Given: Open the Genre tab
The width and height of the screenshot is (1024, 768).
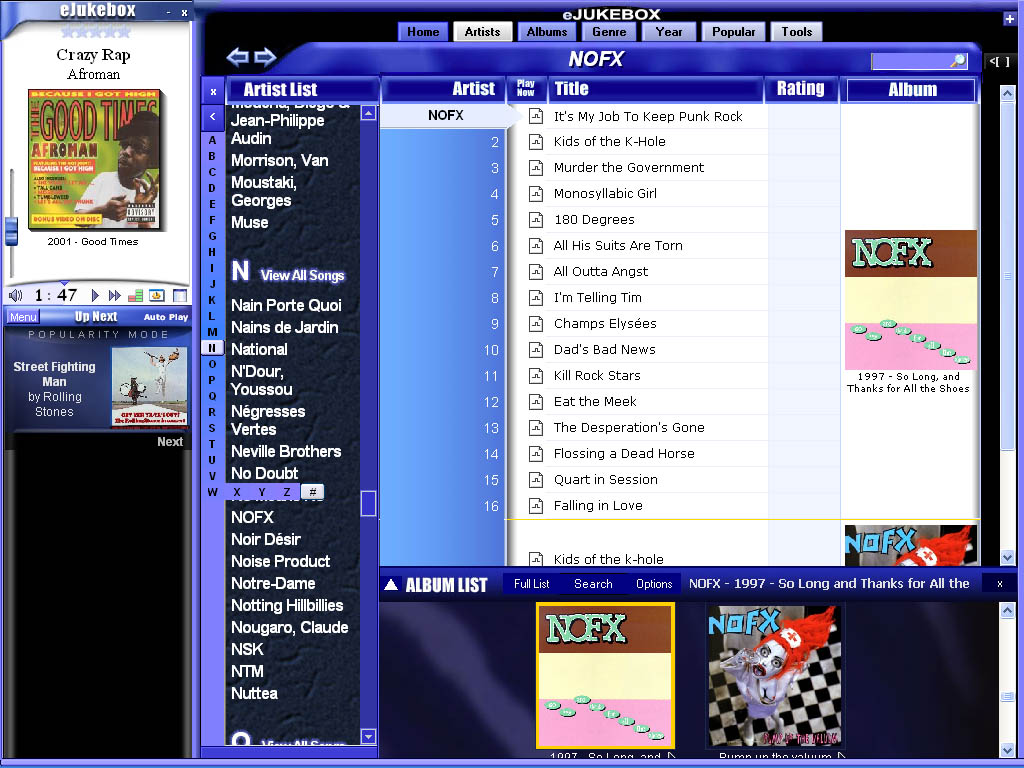Looking at the screenshot, I should click(609, 31).
